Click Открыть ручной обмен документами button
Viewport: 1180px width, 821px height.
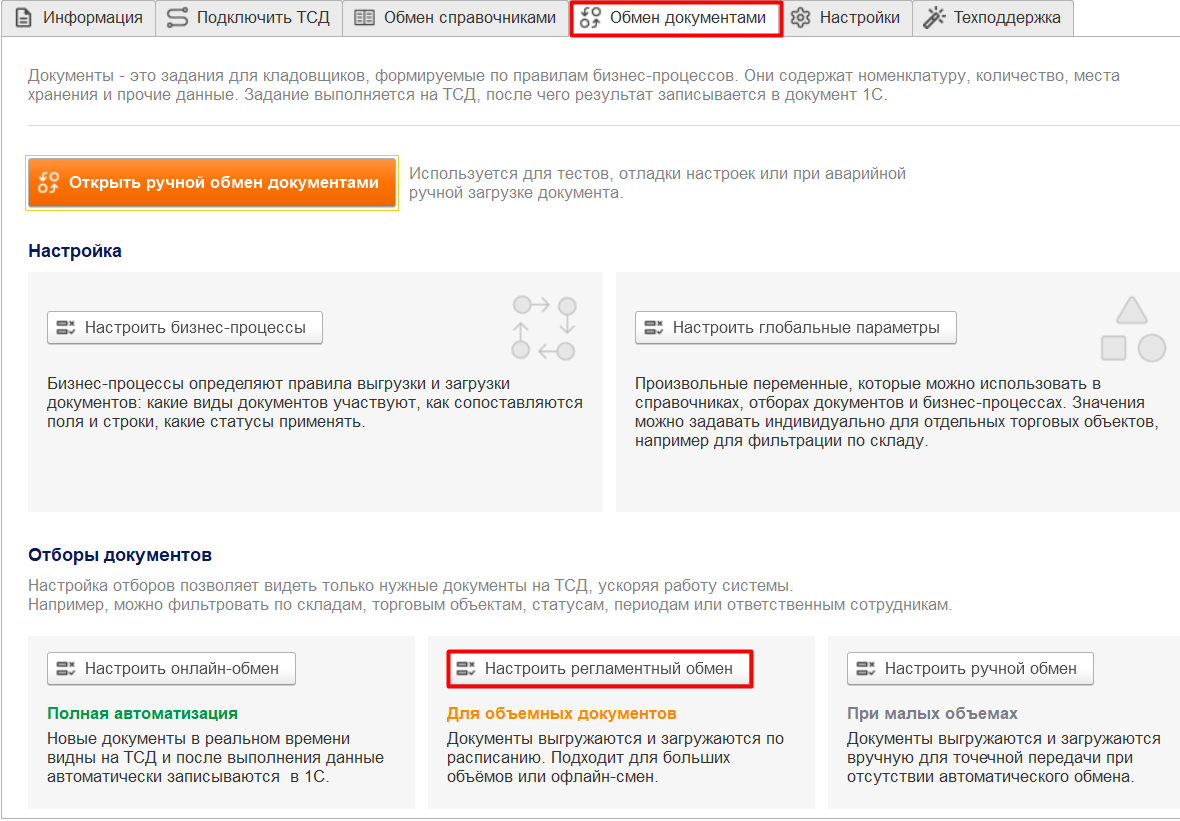(x=211, y=183)
